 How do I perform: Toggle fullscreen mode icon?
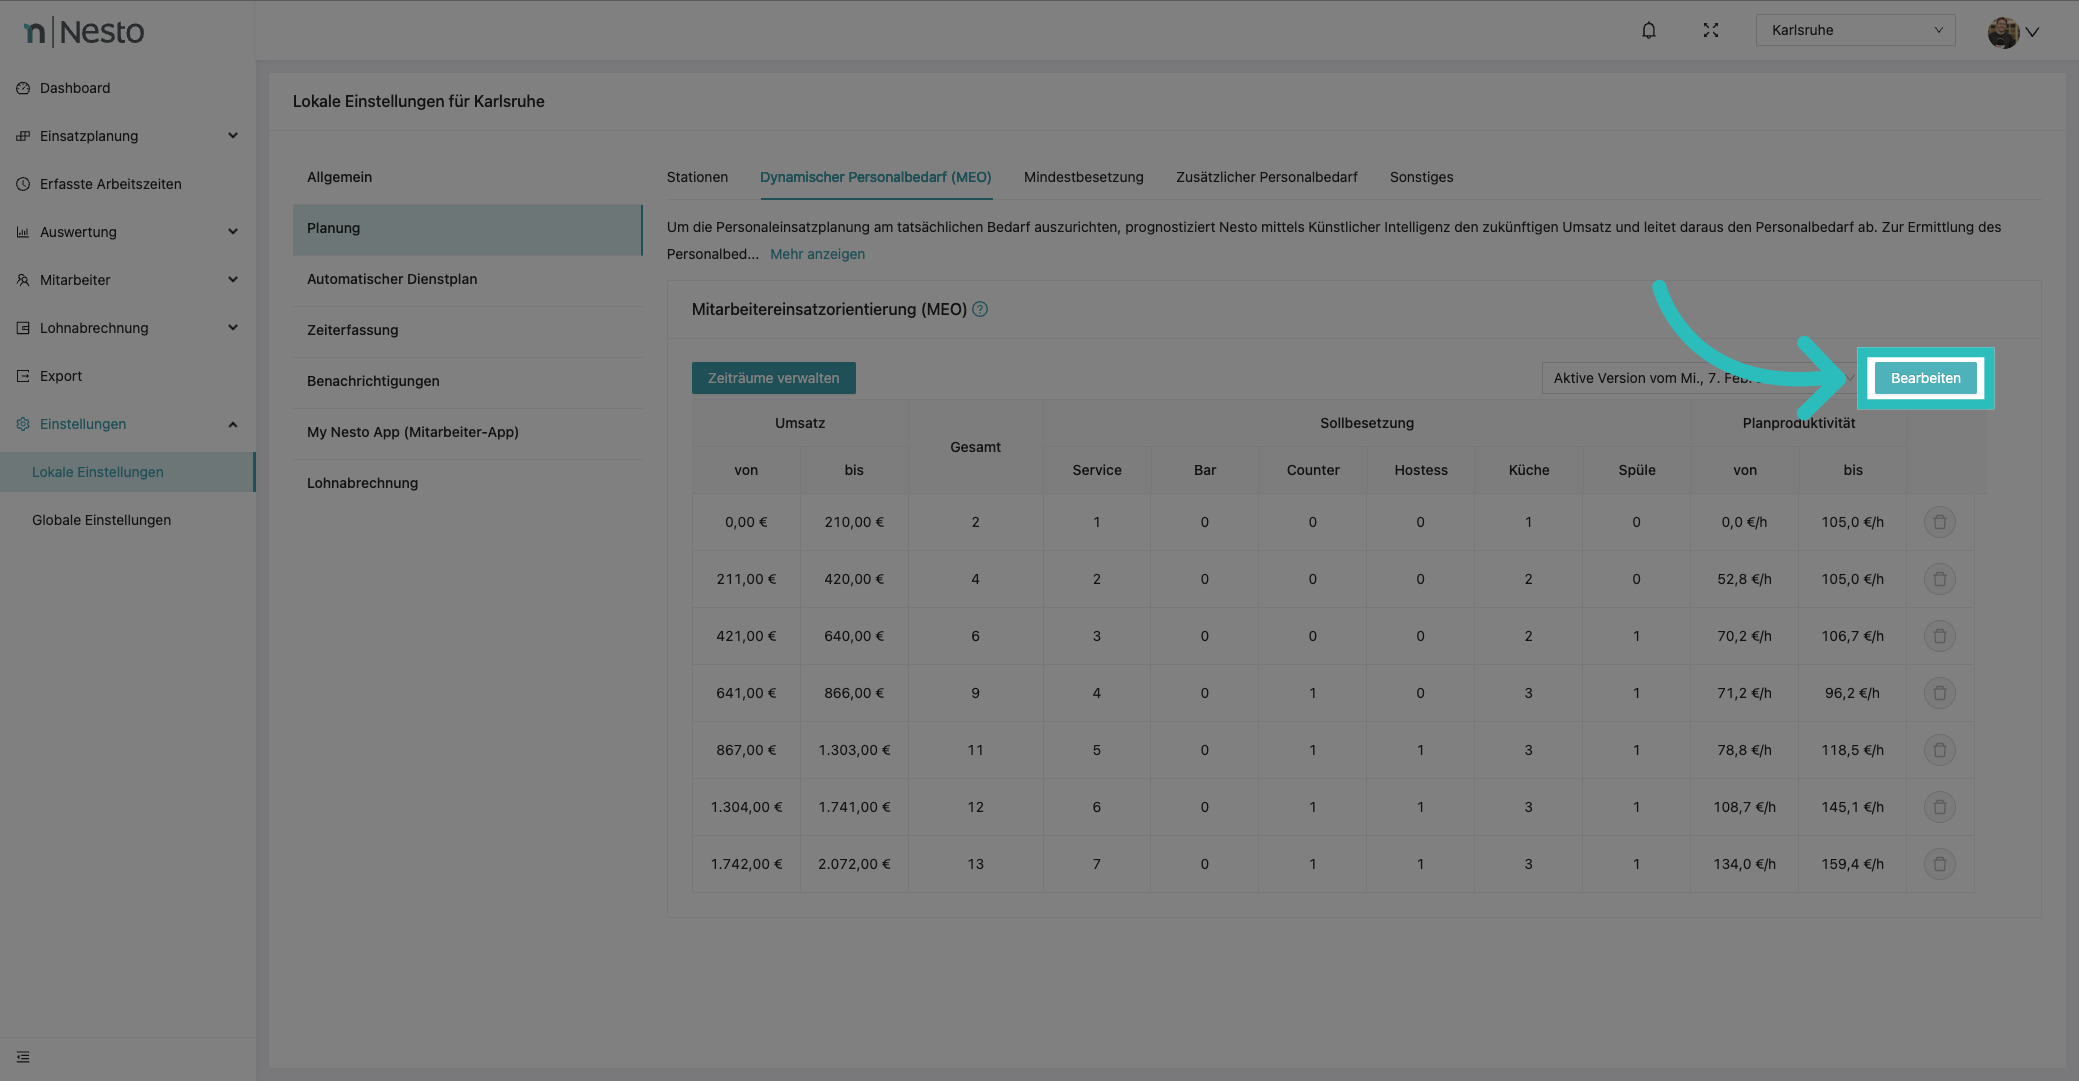pos(1711,30)
